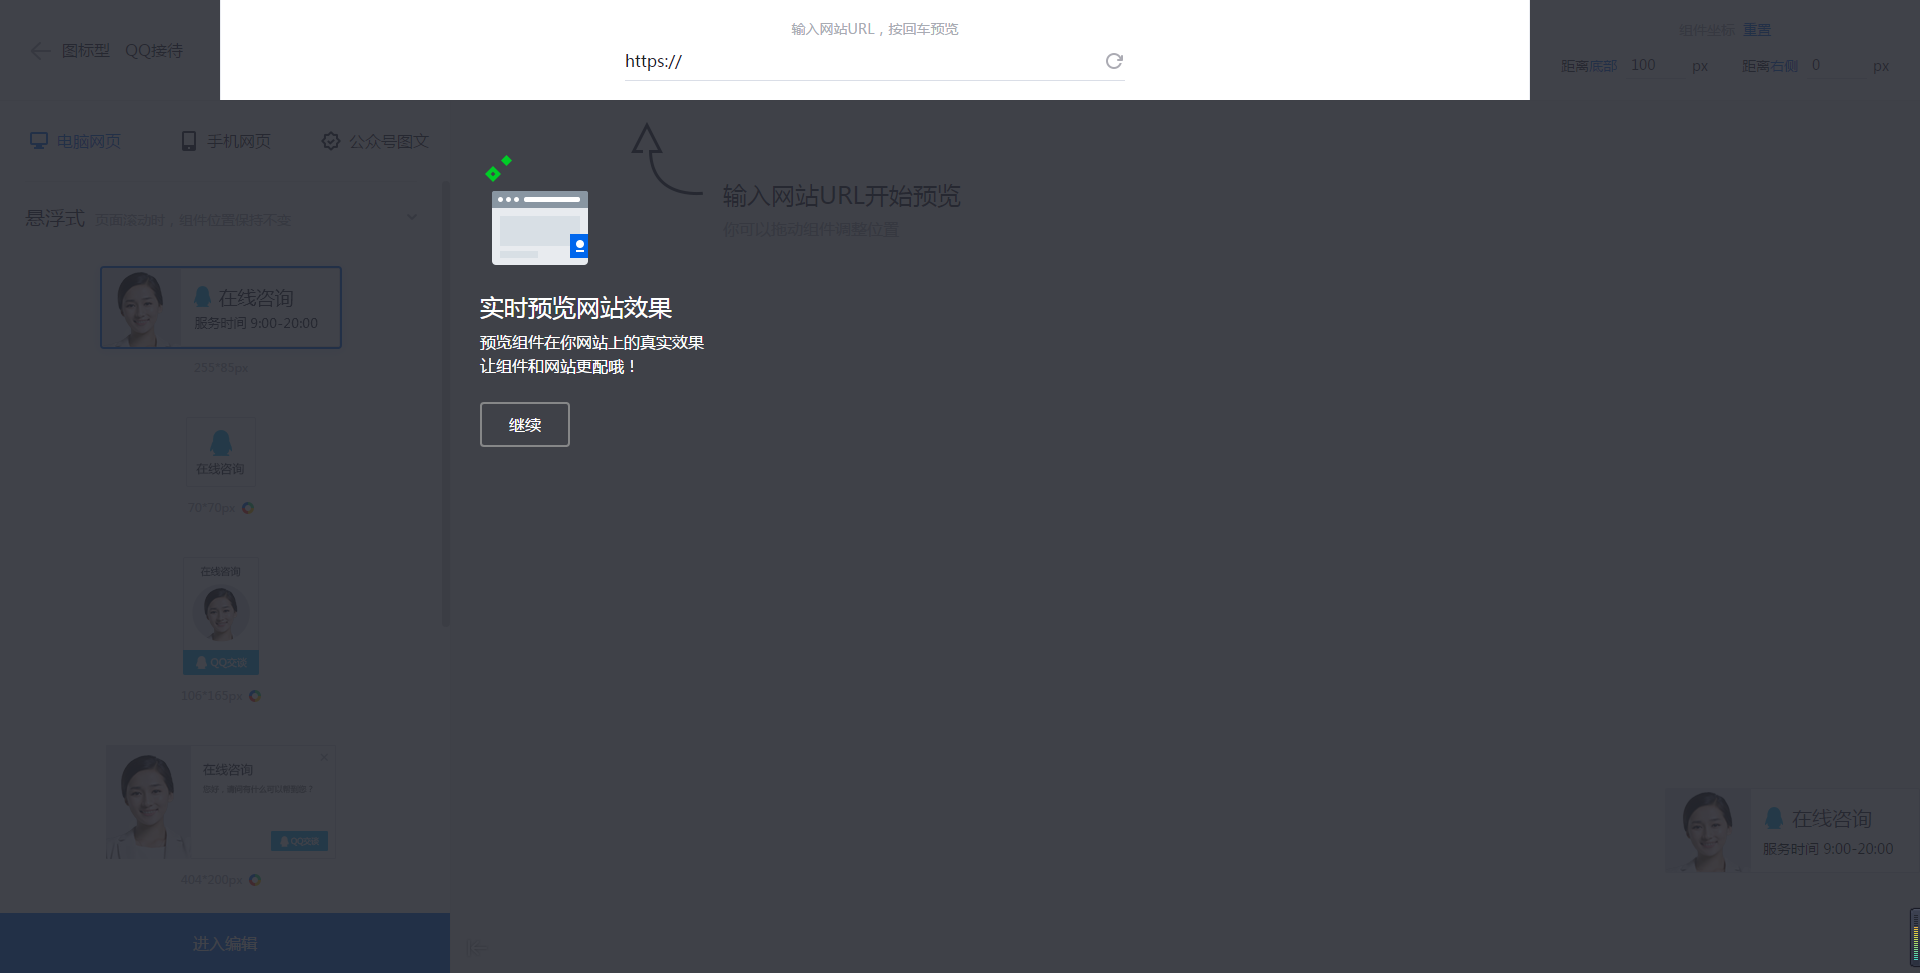This screenshot has height=973, width=1920.
Task: Click the 底部 anchor link
Action: tap(1603, 66)
